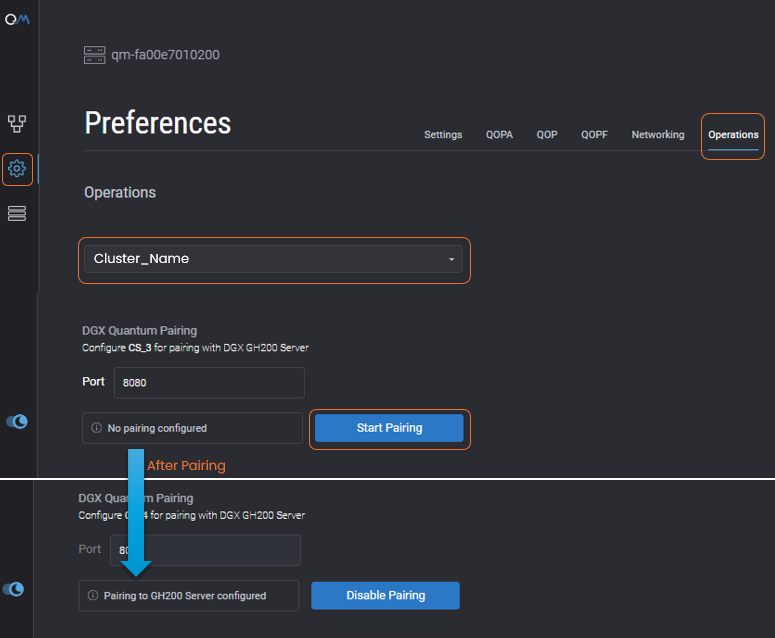Select the Operations tab

[x=733, y=134]
